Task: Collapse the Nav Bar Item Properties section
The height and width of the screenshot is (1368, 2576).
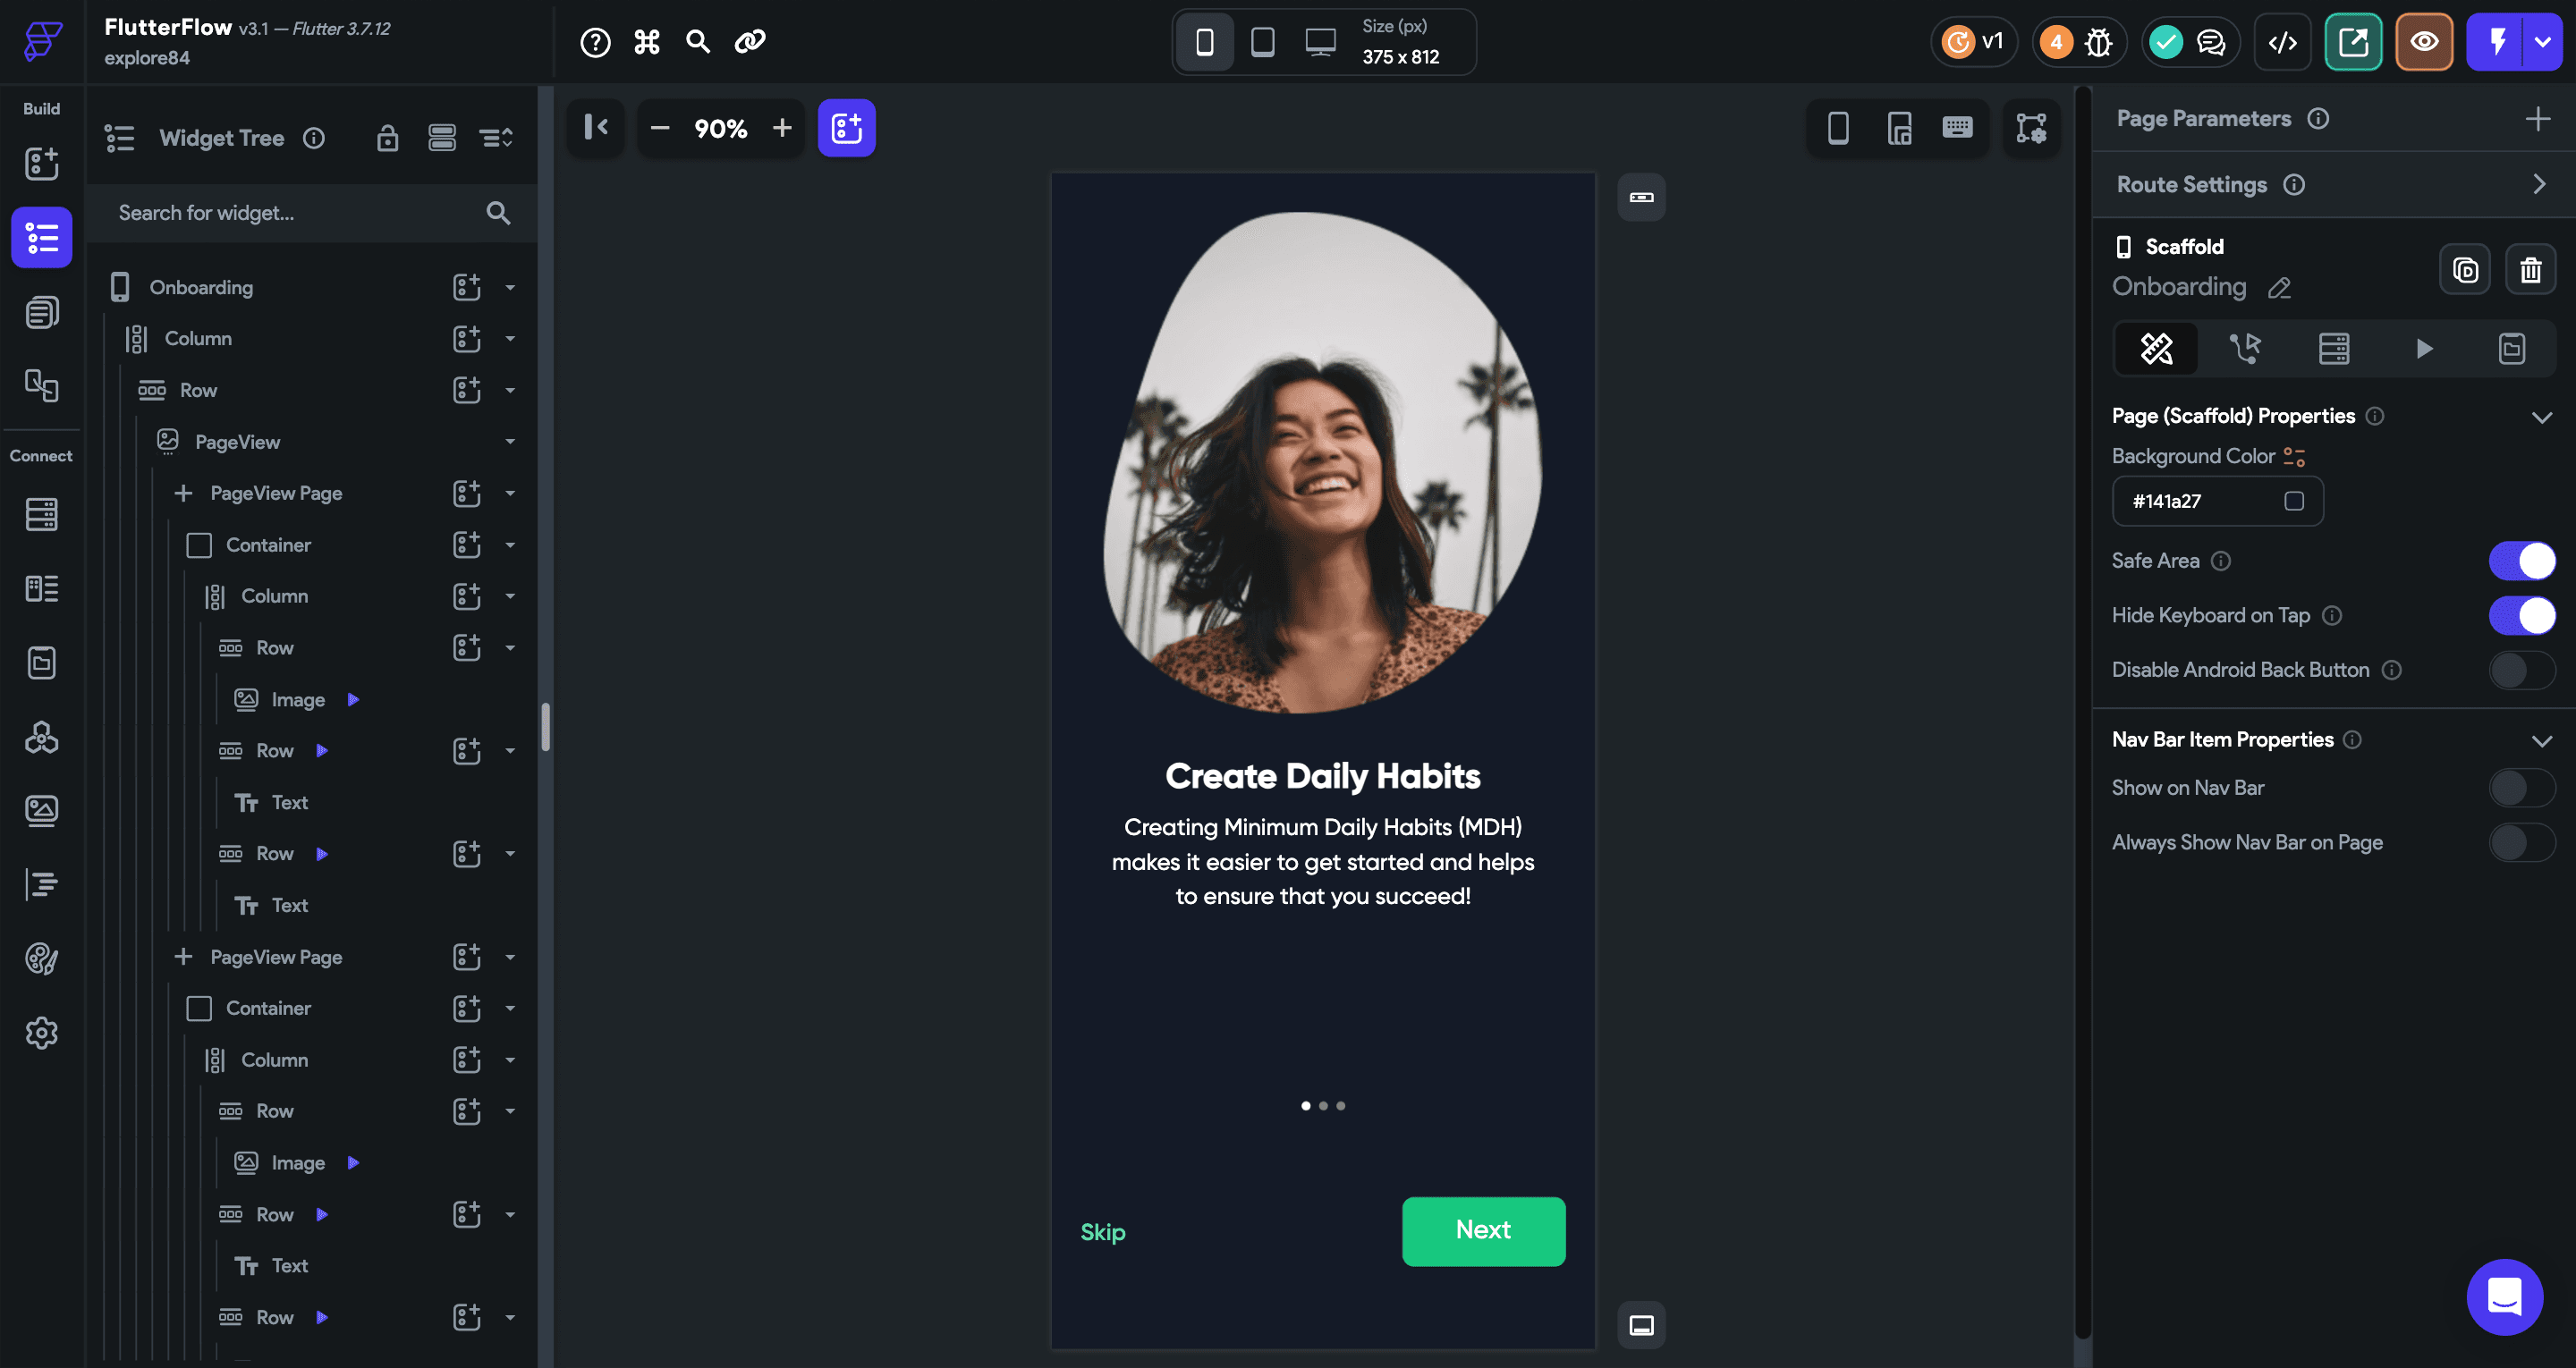Action: click(x=2541, y=741)
